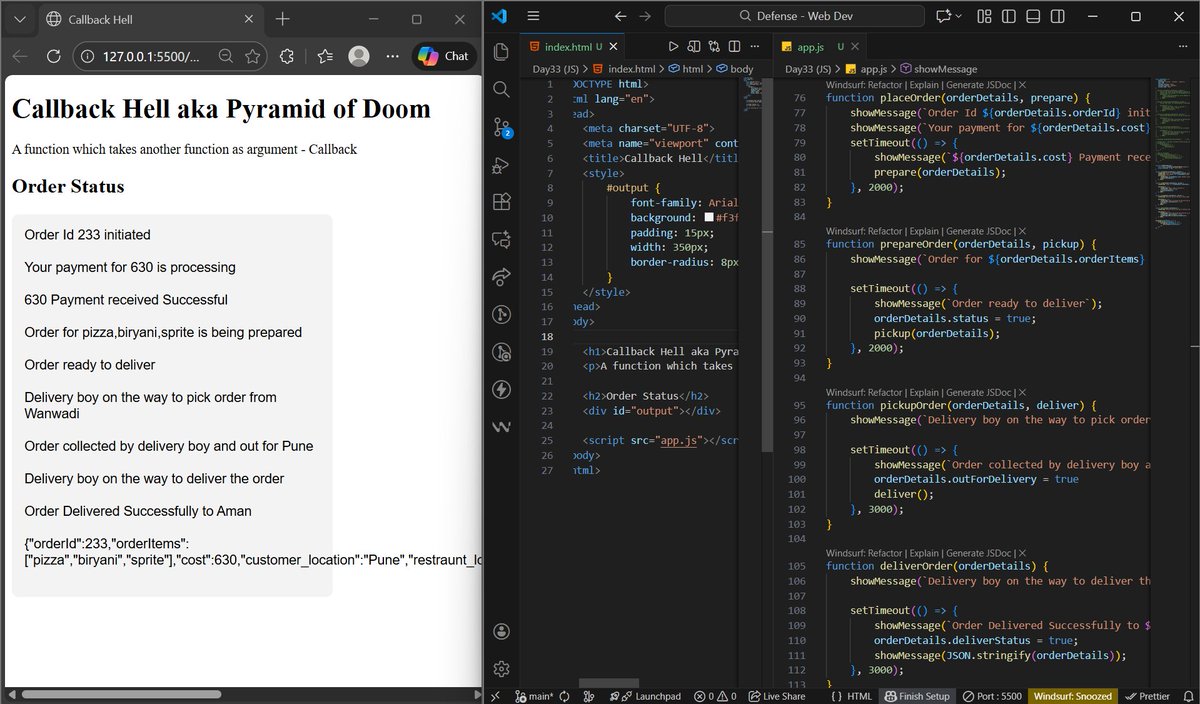Click the horizontal scrollbar in index.html editor
Viewport: 1200px width, 704px height.
tap(609, 682)
